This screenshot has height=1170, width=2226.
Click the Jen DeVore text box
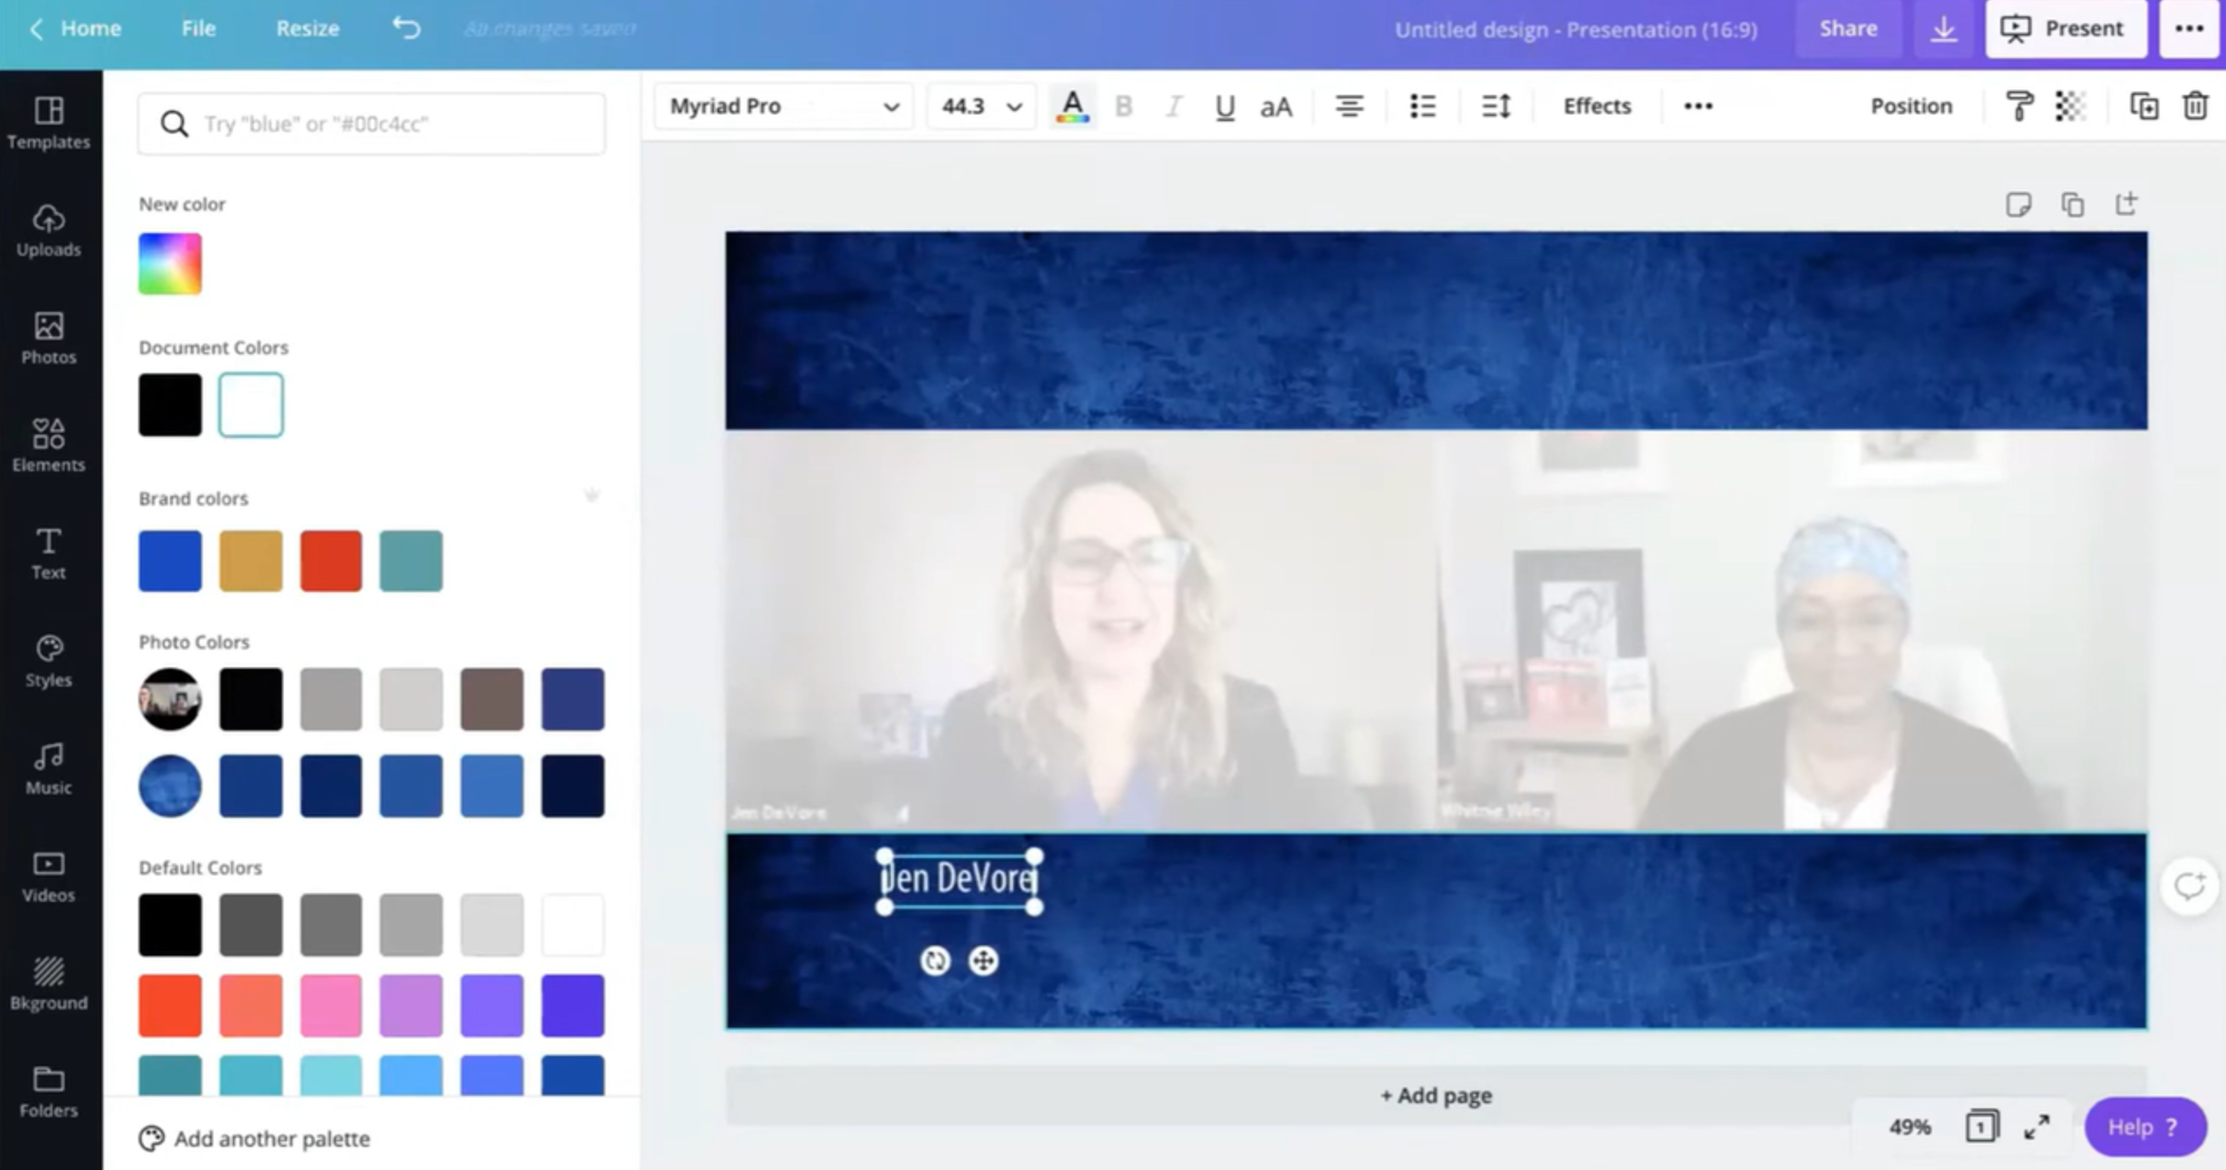(959, 880)
